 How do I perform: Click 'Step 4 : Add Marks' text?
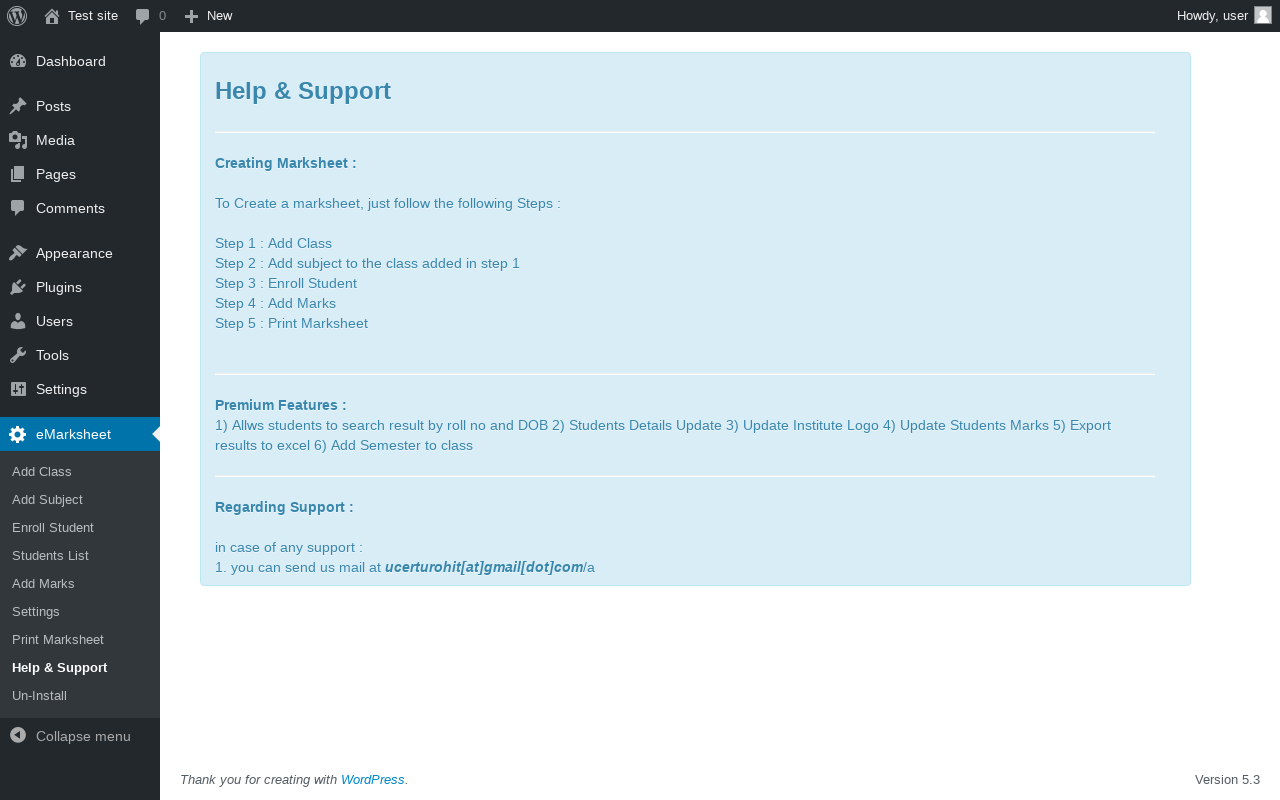(275, 303)
